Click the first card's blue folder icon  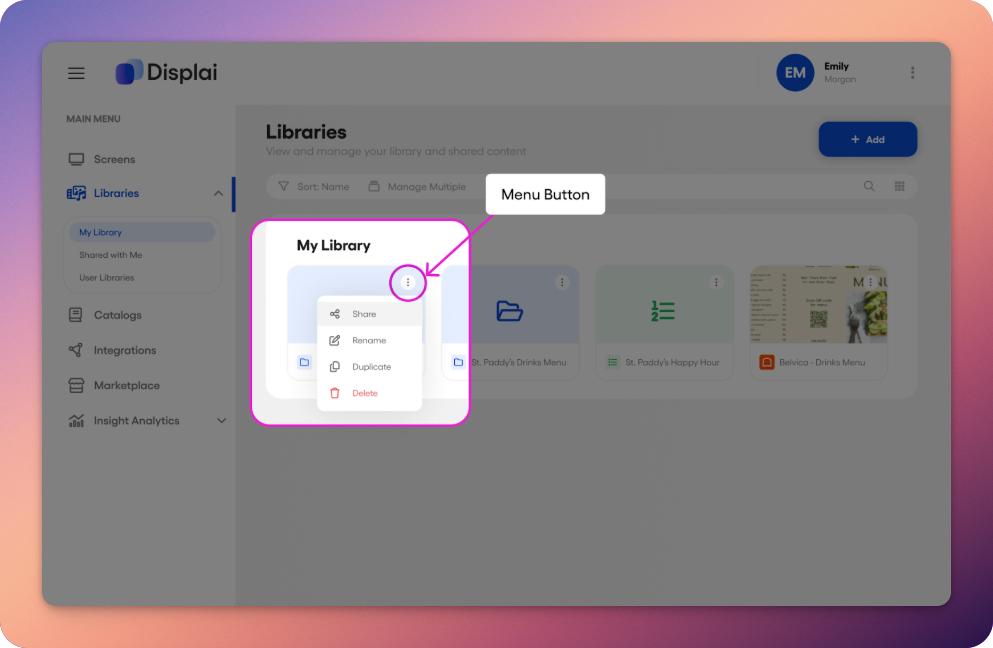point(305,362)
